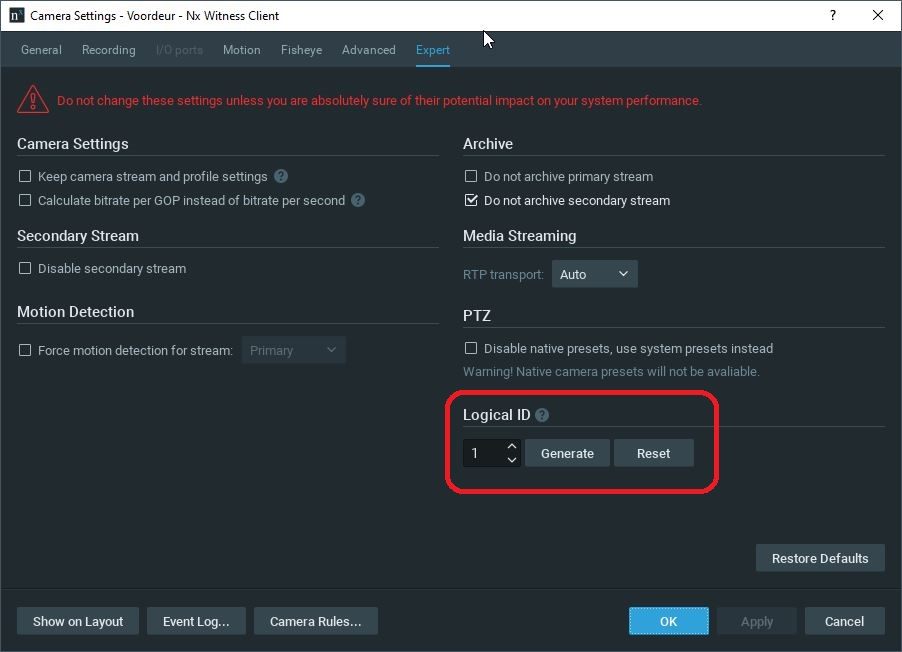Image resolution: width=902 pixels, height=652 pixels.
Task: Click the Nx Witness app icon in title bar
Action: tap(16, 15)
